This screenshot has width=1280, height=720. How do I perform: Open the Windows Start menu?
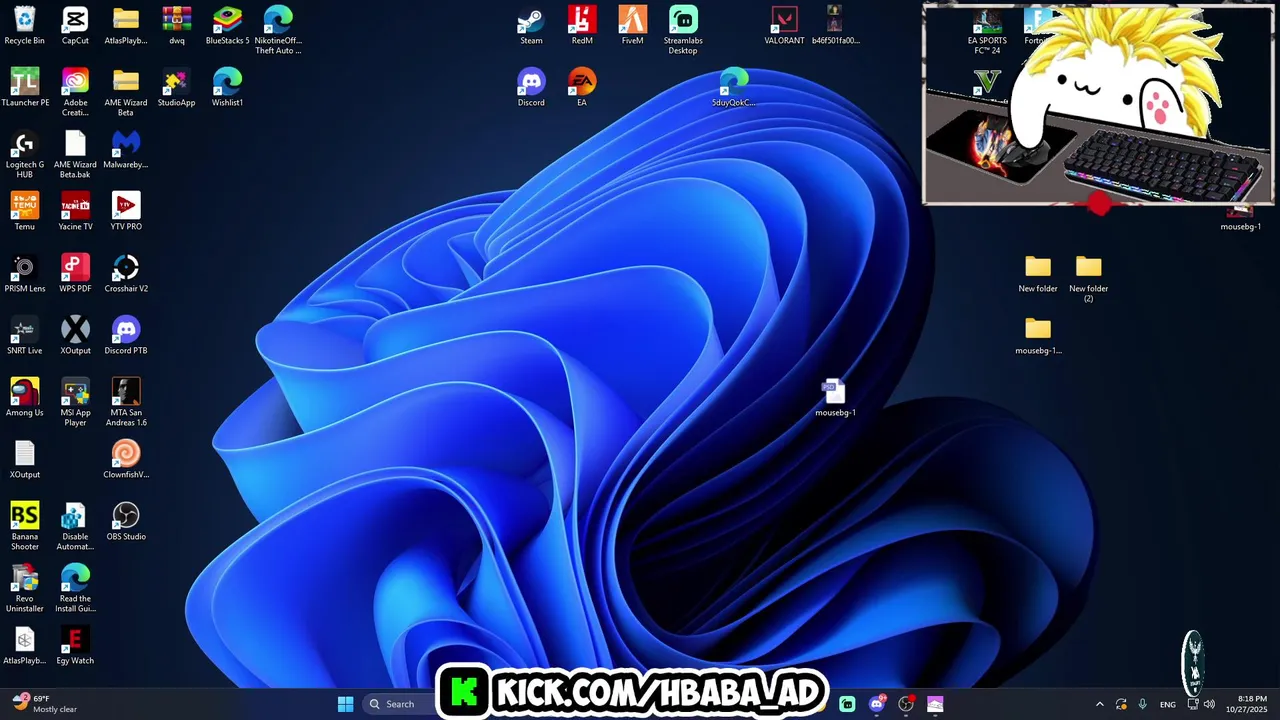[345, 704]
